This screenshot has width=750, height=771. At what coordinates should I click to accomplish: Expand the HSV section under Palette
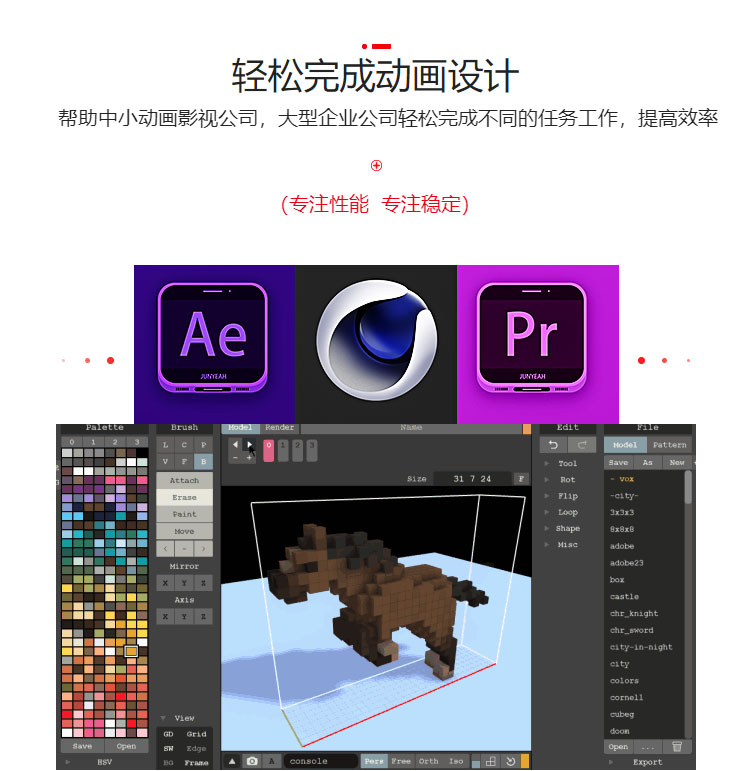tap(104, 762)
